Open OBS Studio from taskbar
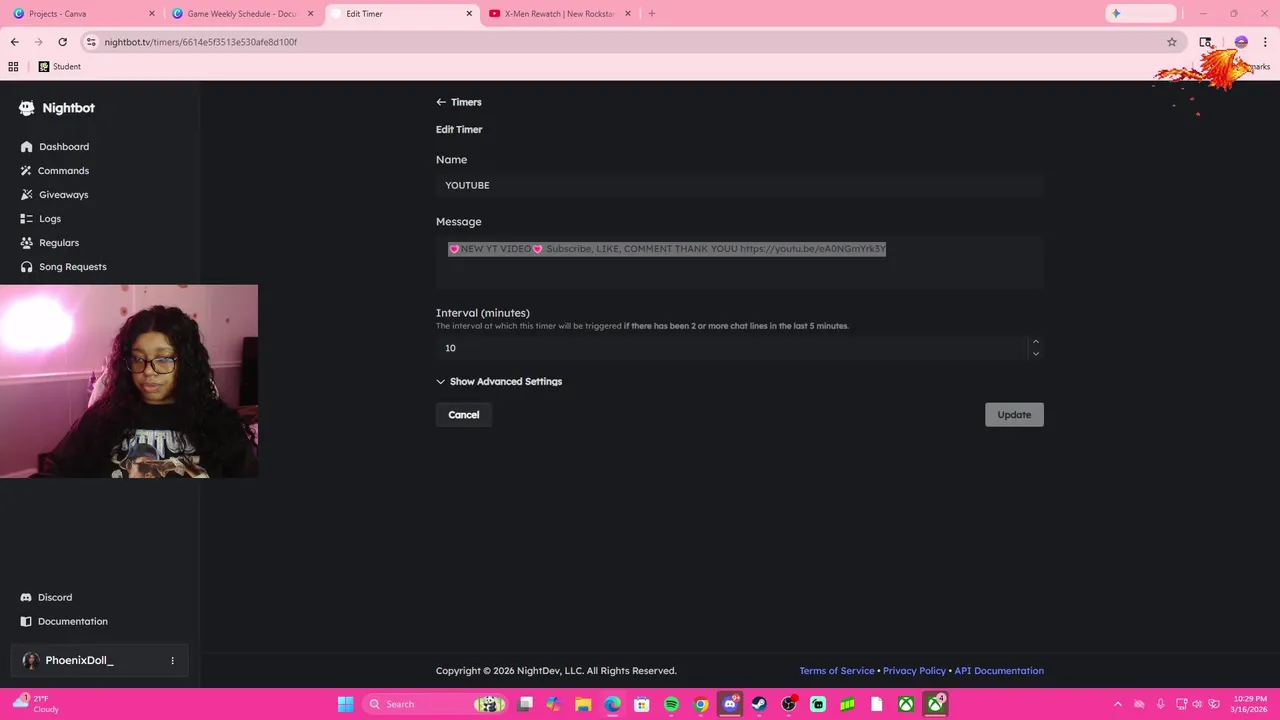This screenshot has height=720, width=1280. pyautogui.click(x=789, y=704)
